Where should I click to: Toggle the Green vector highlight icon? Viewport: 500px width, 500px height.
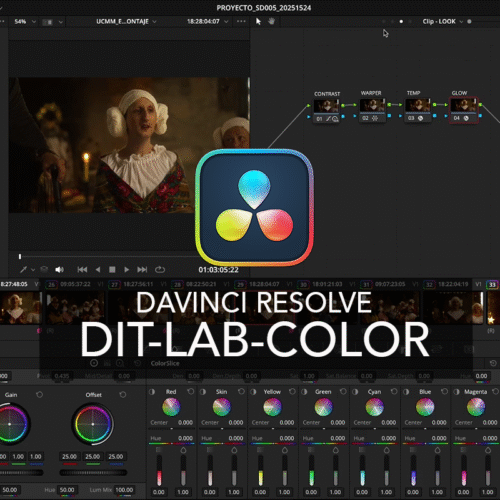click(x=304, y=392)
